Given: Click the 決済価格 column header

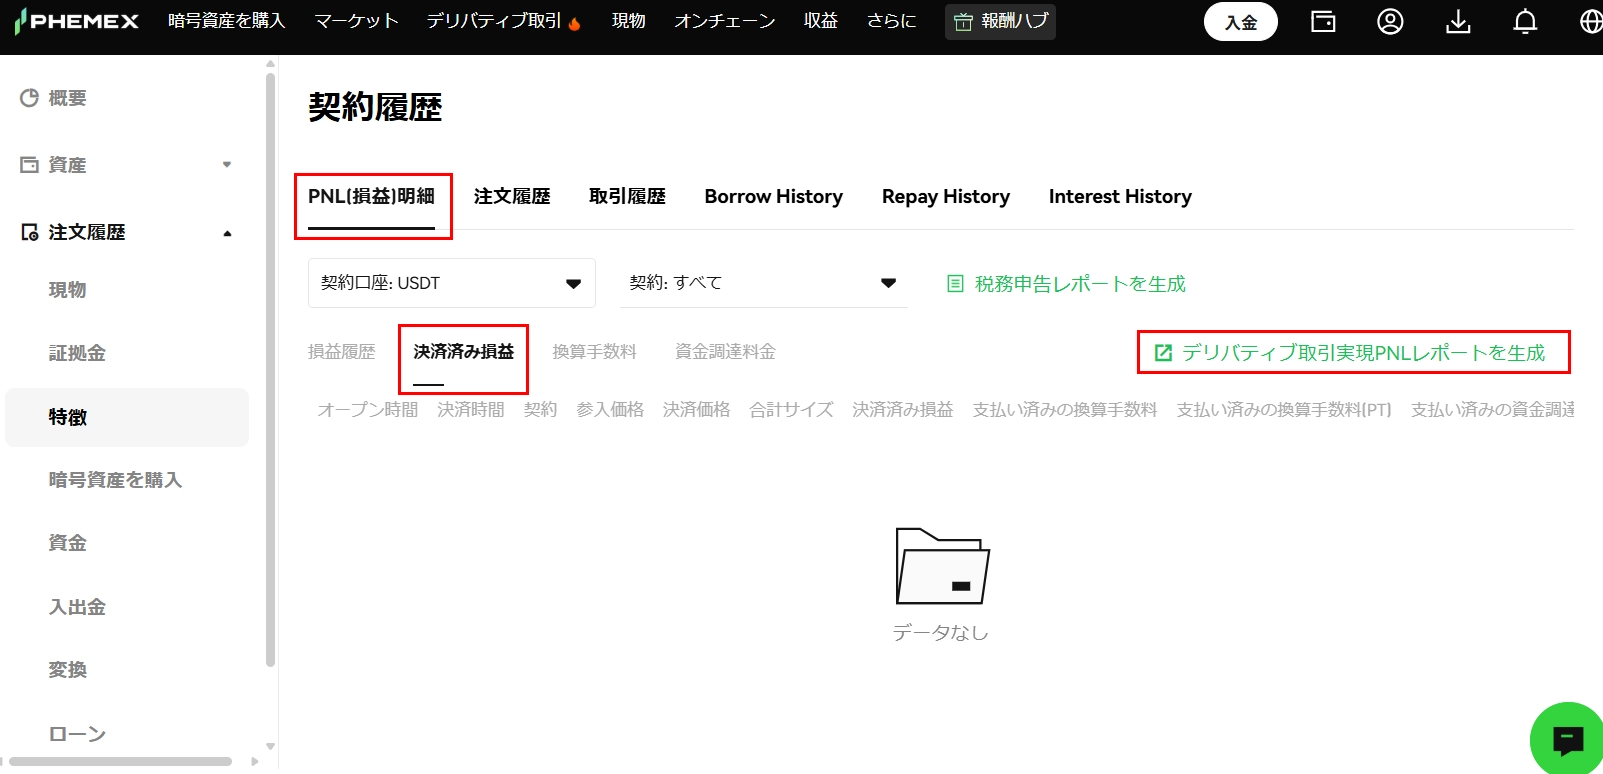Looking at the screenshot, I should 697,410.
